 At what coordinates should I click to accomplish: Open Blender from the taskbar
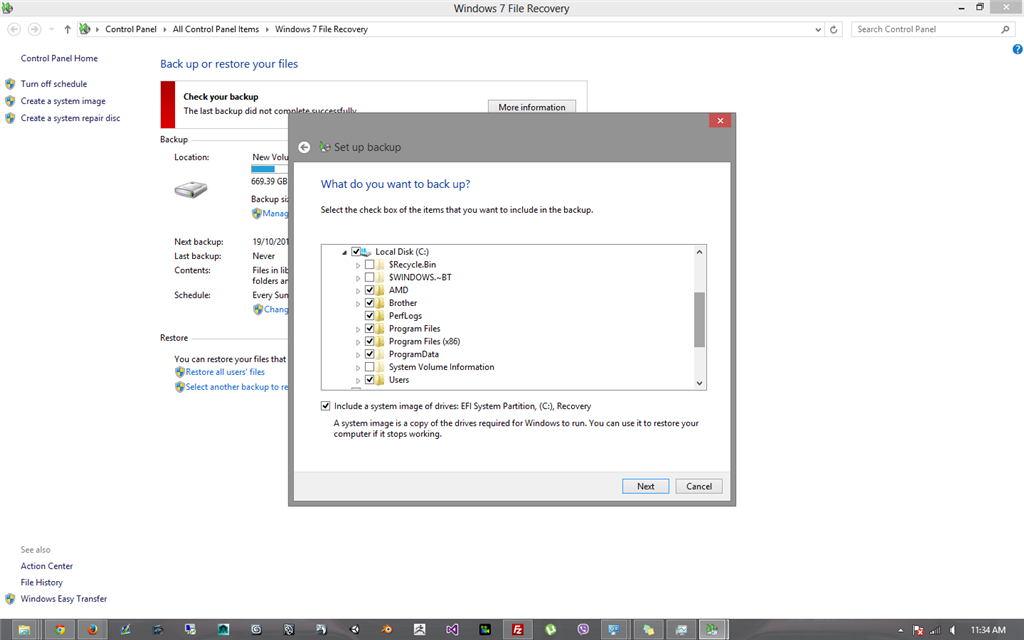click(387, 630)
